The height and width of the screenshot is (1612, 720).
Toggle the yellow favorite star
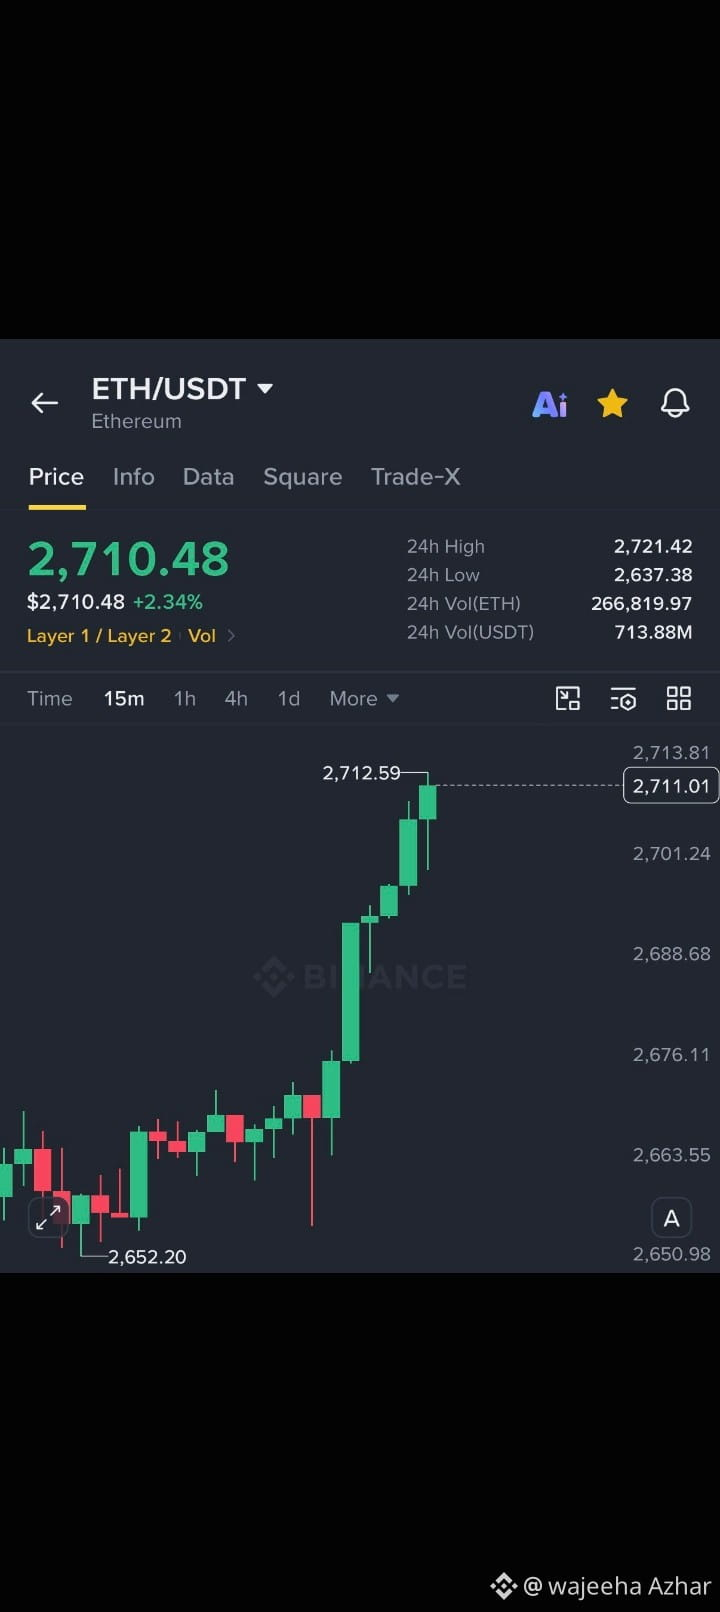(x=612, y=403)
